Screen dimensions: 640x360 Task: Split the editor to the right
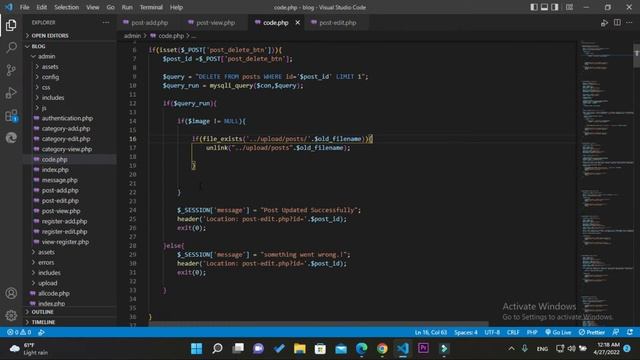click(x=617, y=22)
